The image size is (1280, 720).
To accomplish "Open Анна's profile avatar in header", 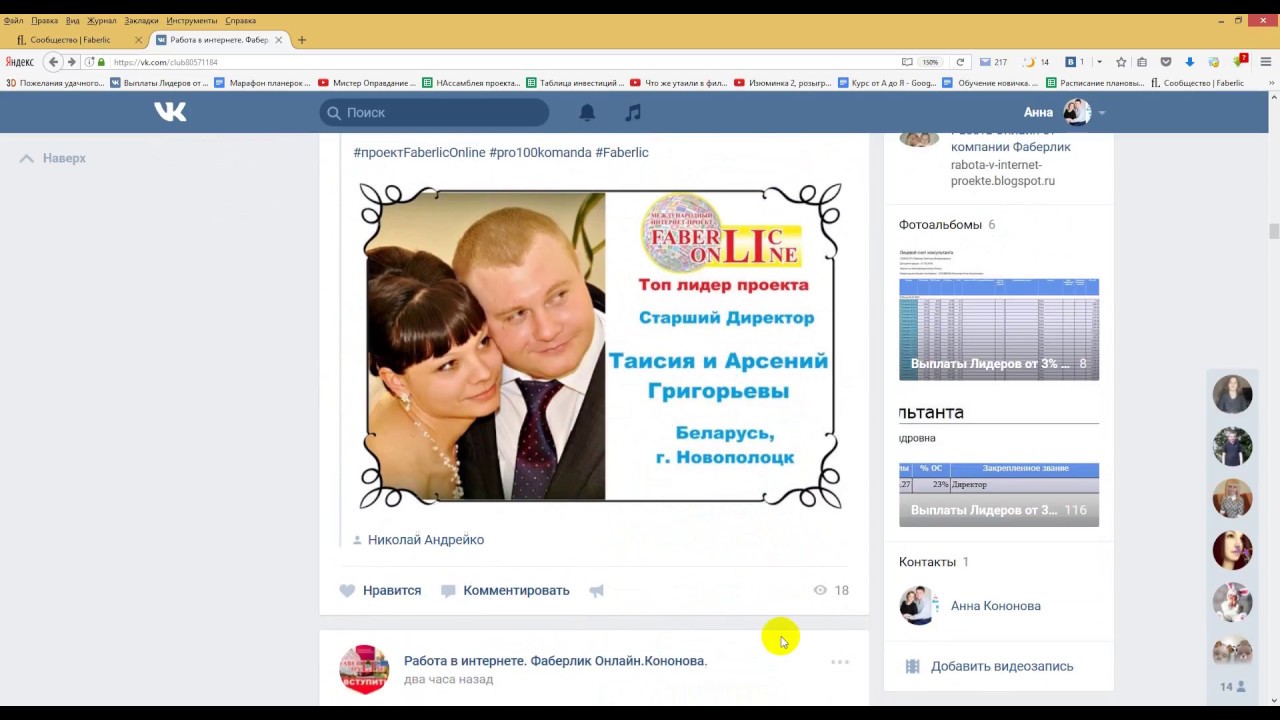I will (x=1077, y=112).
